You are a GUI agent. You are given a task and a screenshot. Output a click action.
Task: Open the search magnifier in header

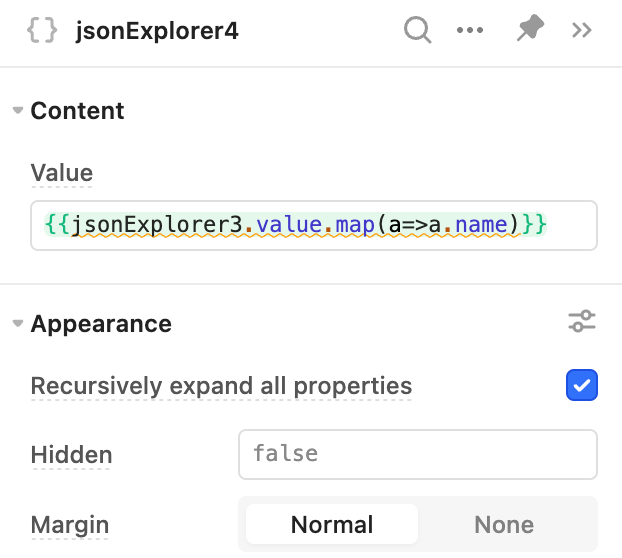pos(417,30)
